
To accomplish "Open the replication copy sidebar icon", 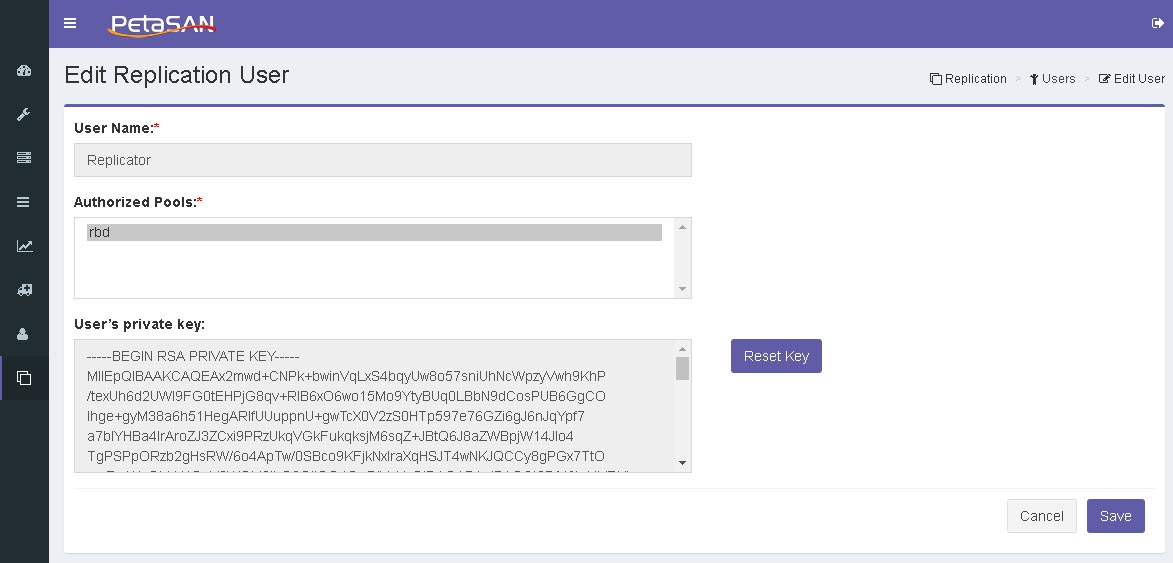I will pos(24,378).
